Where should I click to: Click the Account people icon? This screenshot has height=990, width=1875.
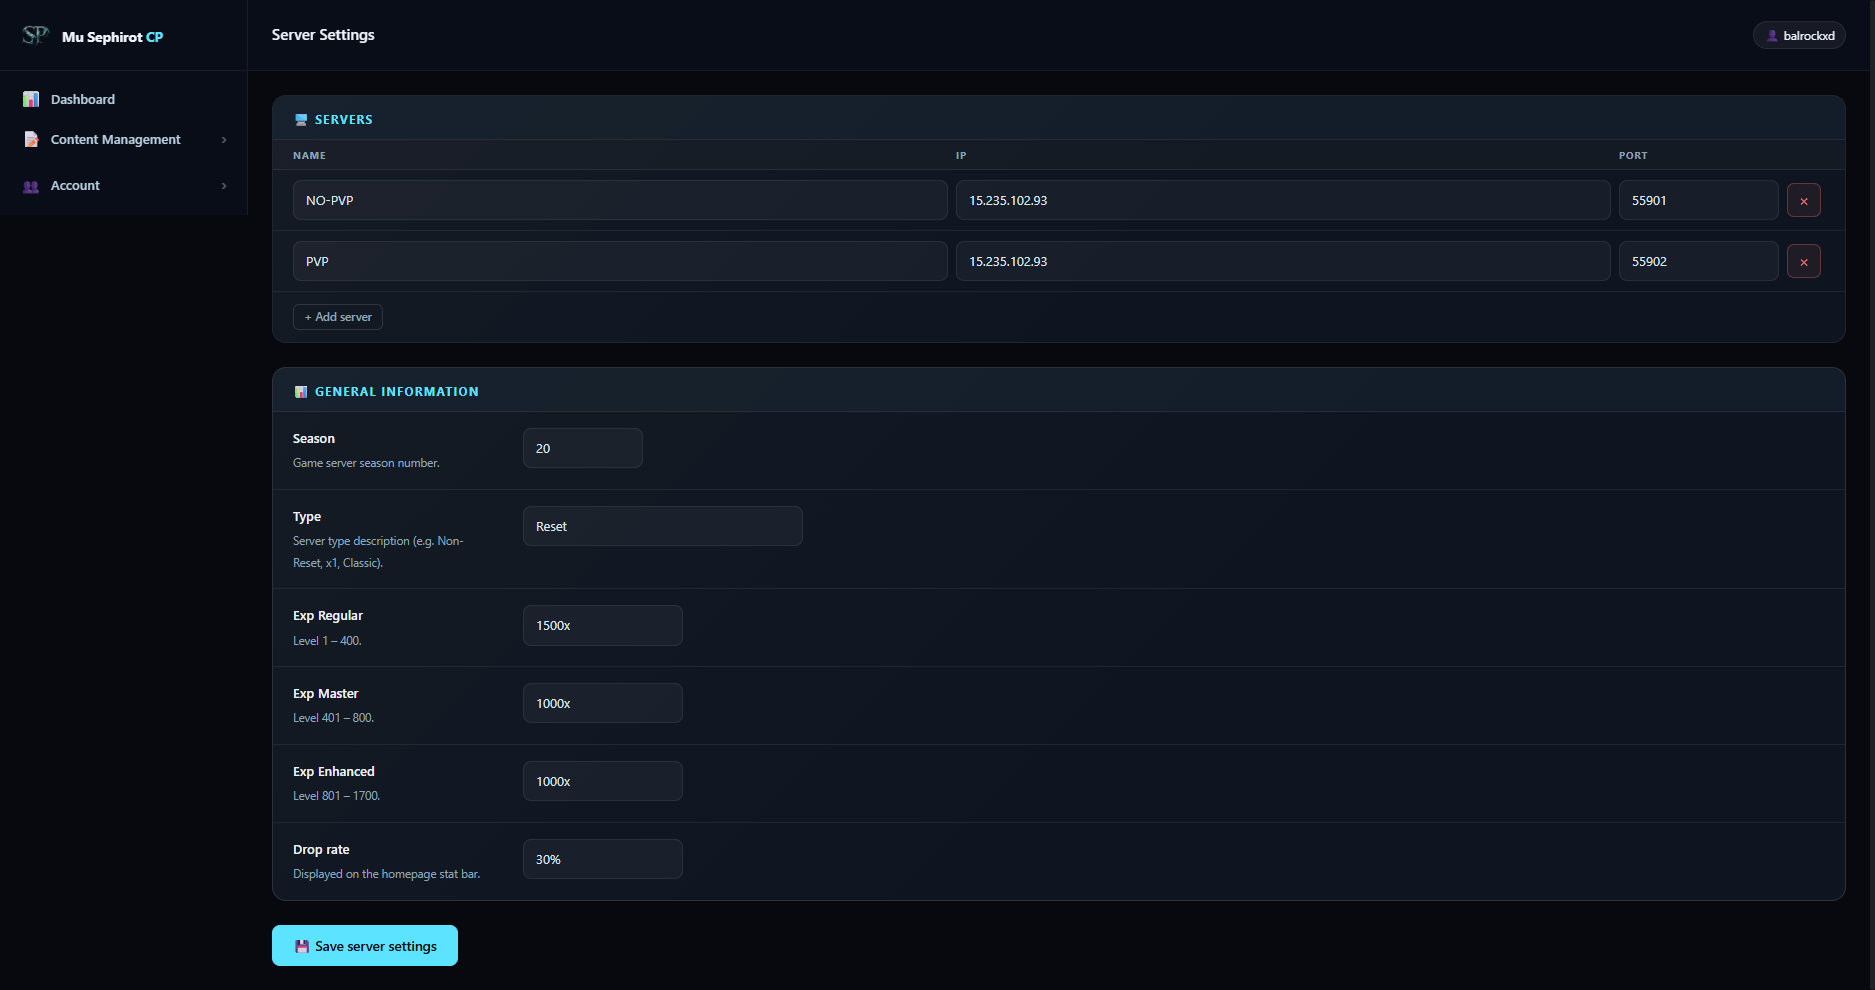tap(31, 186)
